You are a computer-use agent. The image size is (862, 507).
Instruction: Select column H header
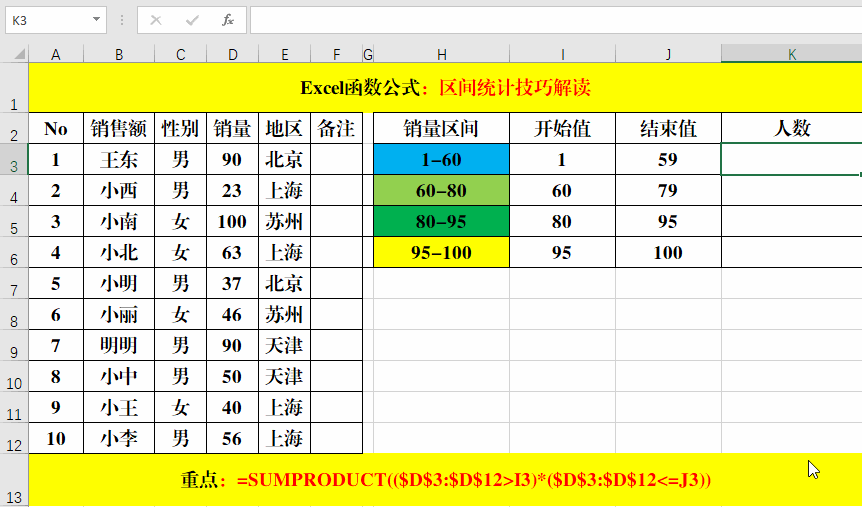click(x=441, y=54)
